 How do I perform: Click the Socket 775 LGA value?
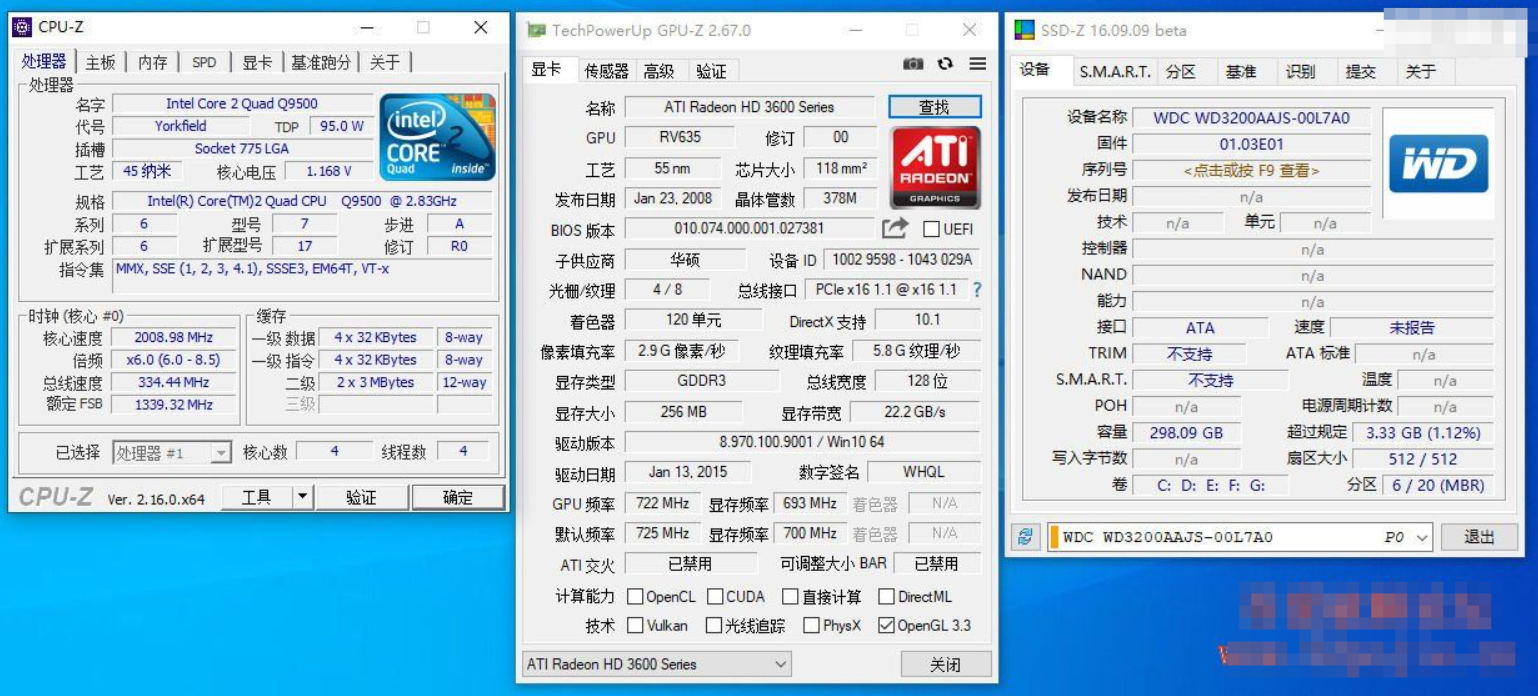coord(242,148)
